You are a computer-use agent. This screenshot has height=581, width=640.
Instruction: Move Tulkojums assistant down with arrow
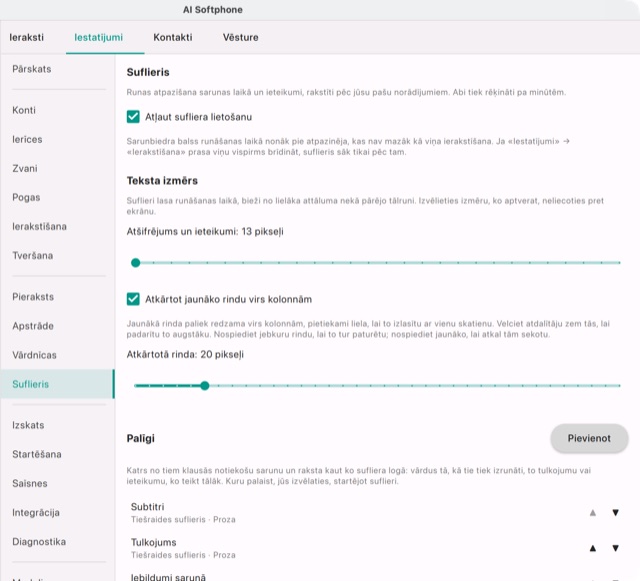(x=616, y=548)
